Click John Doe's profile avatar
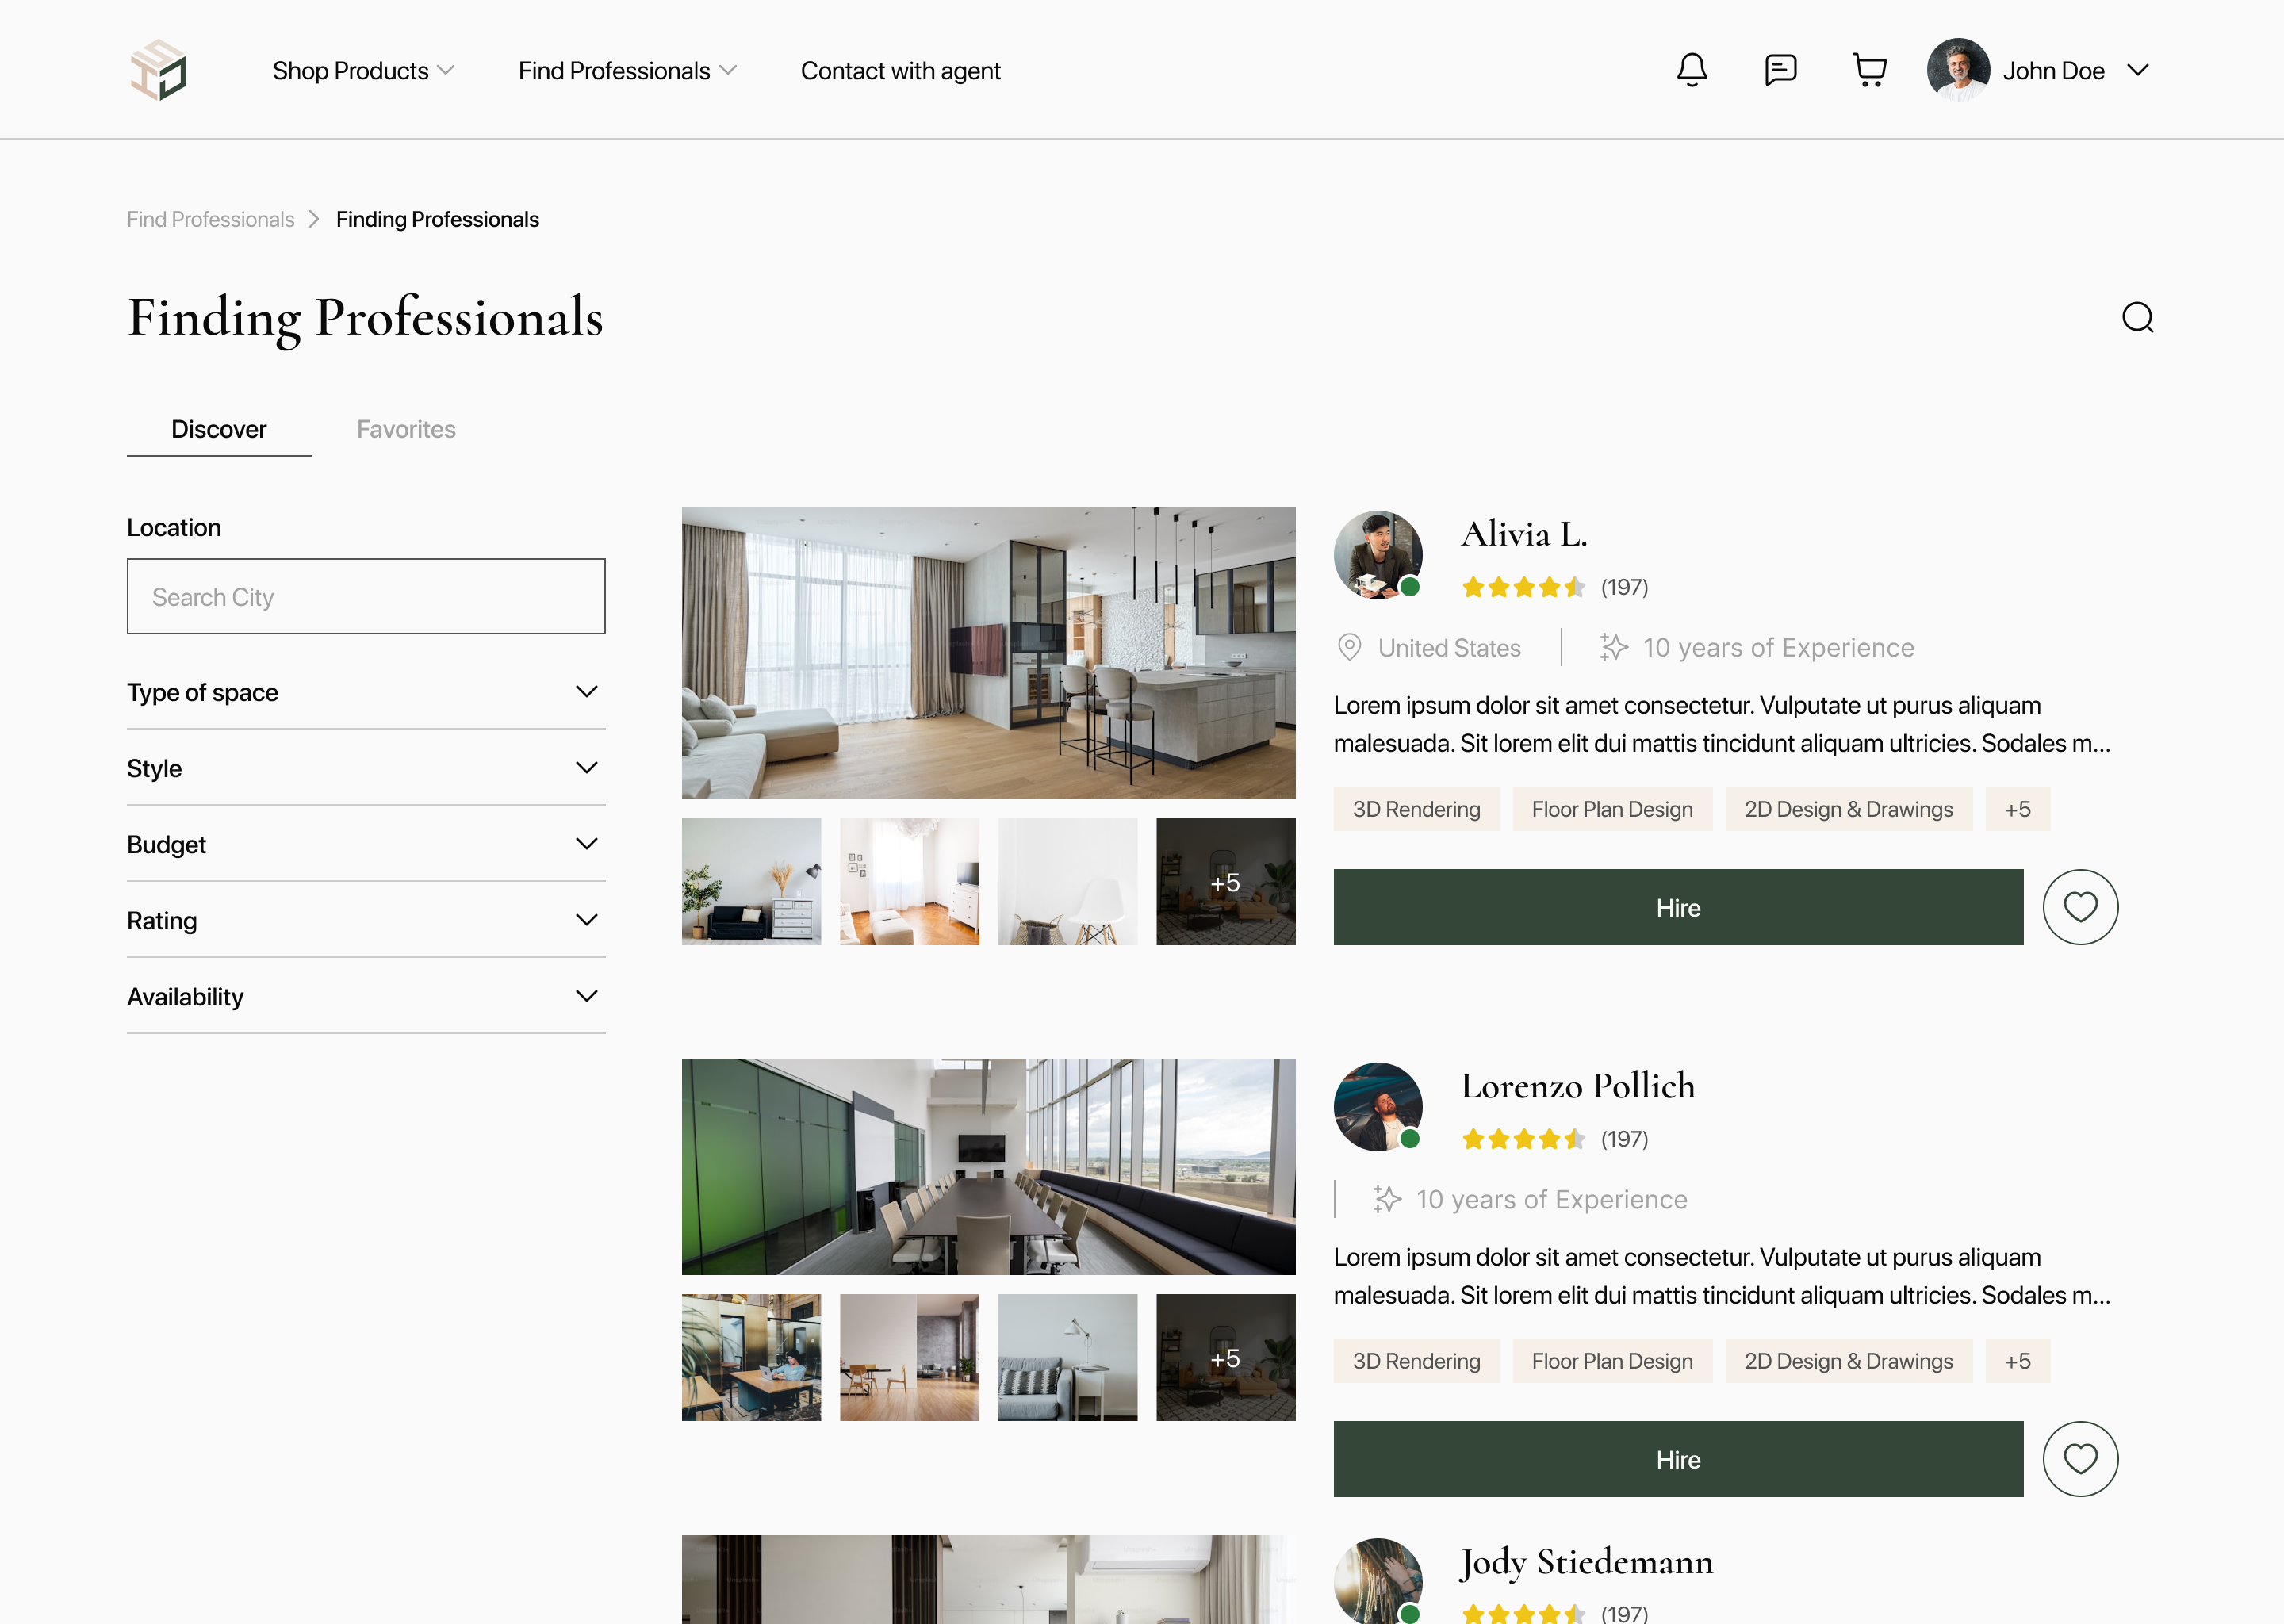The image size is (2284, 1624). click(x=1958, y=70)
